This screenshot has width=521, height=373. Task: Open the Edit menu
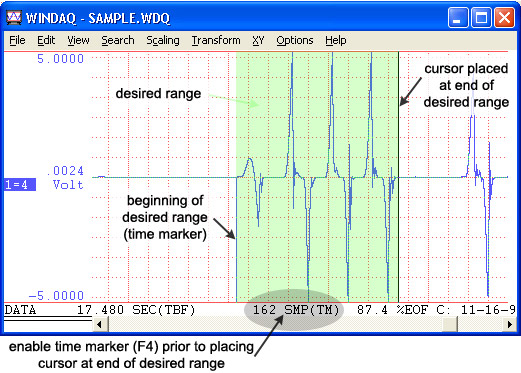[46, 40]
